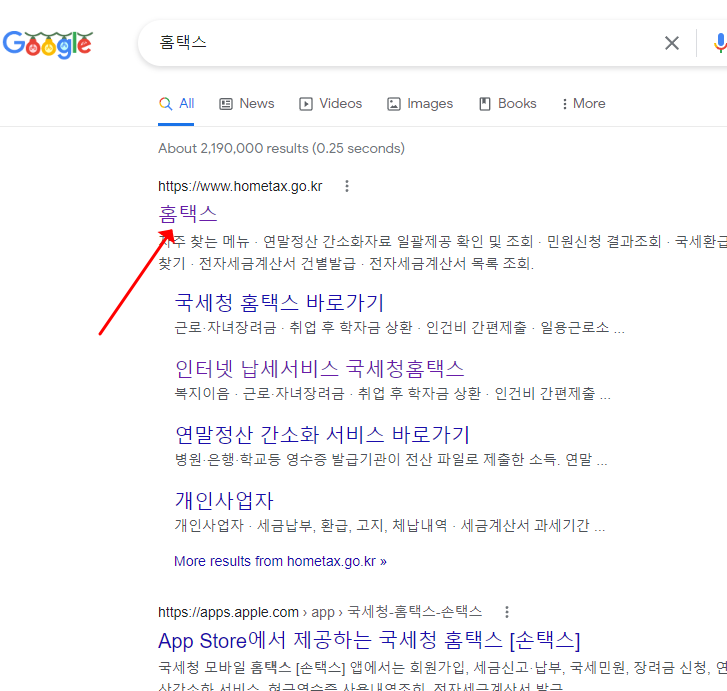Switch to the Images tab
The width and height of the screenshot is (727, 691).
pos(420,103)
